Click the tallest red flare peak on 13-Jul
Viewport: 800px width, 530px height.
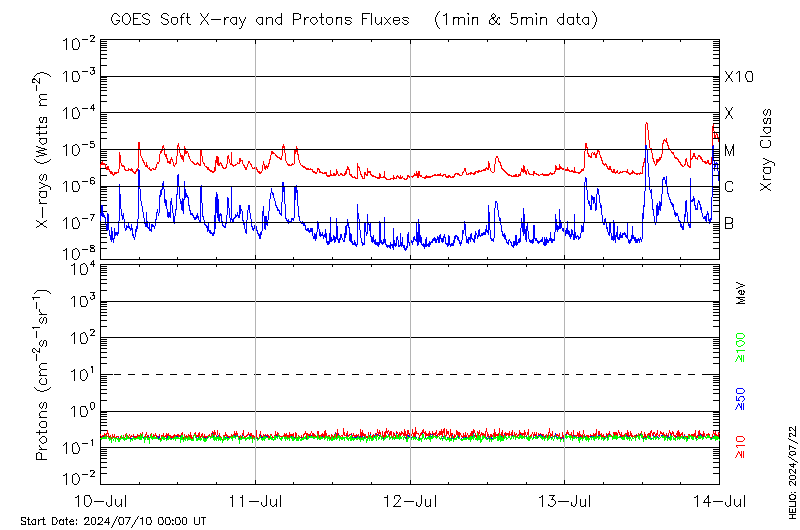[x=647, y=123]
